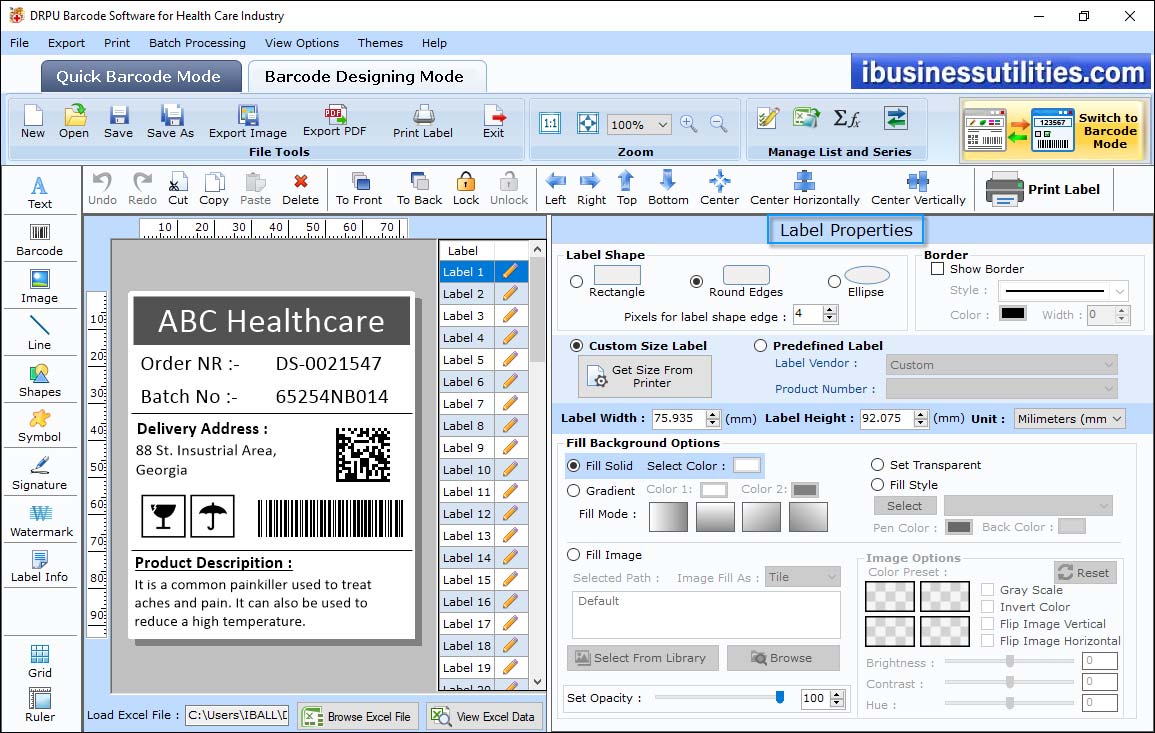Open Label Info tool
This screenshot has height=733, width=1155.
coord(40,567)
